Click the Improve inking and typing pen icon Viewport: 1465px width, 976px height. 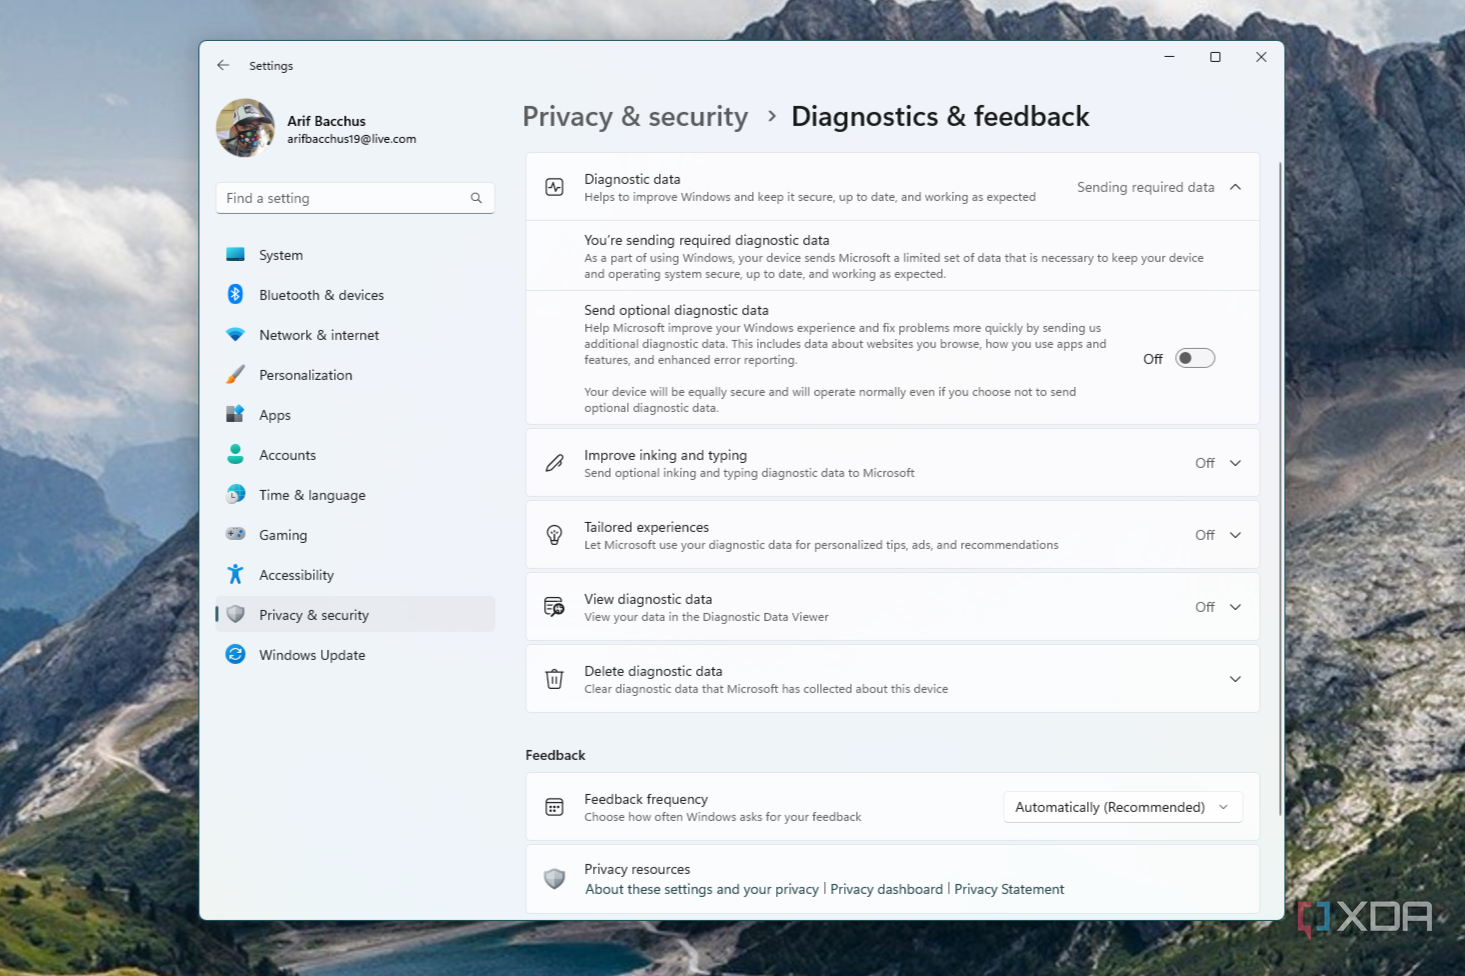(554, 463)
